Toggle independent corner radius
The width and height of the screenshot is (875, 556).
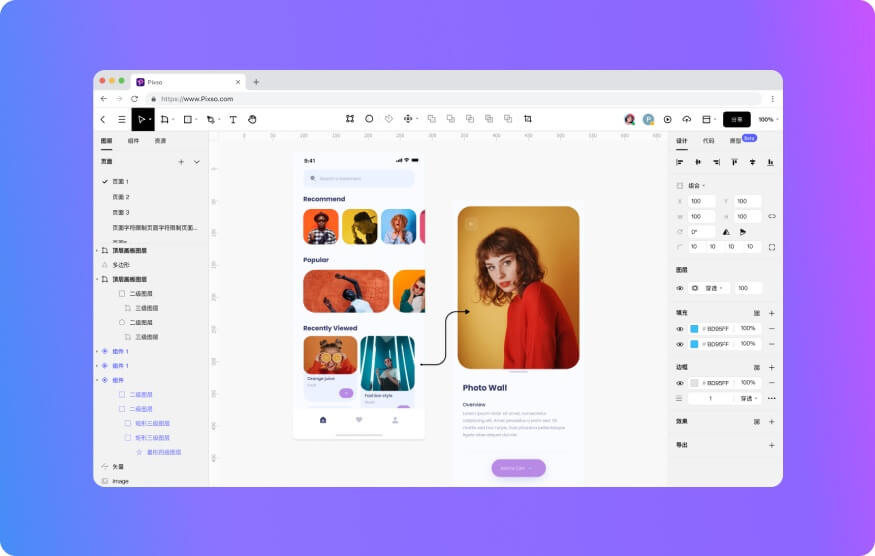(x=772, y=247)
